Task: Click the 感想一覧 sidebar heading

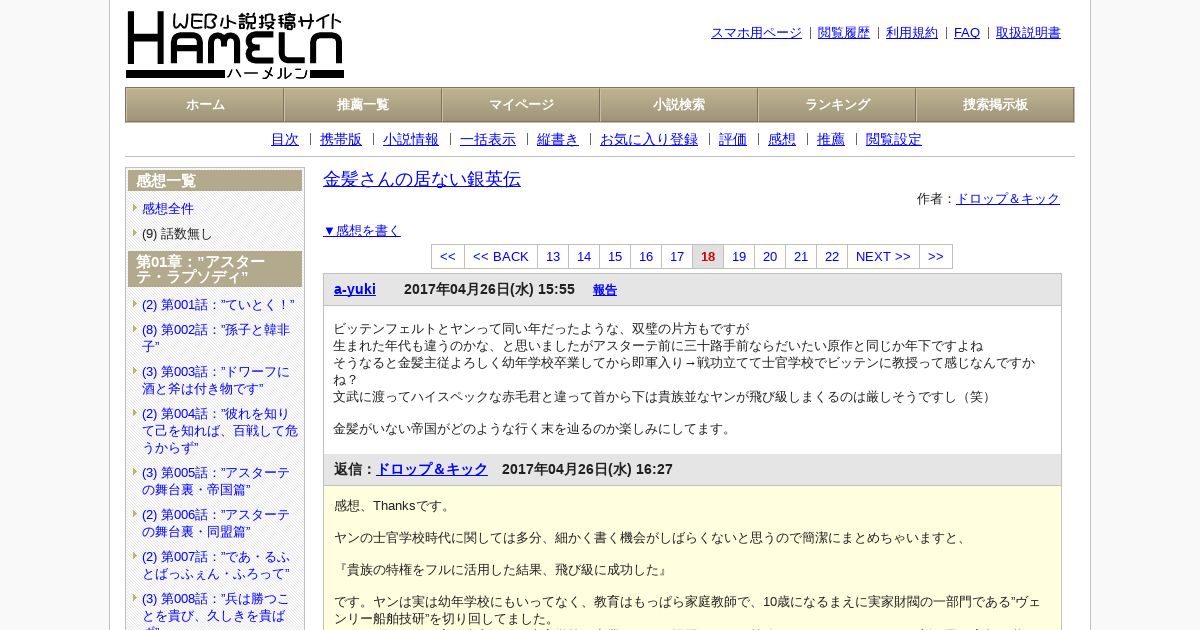Action: point(215,181)
